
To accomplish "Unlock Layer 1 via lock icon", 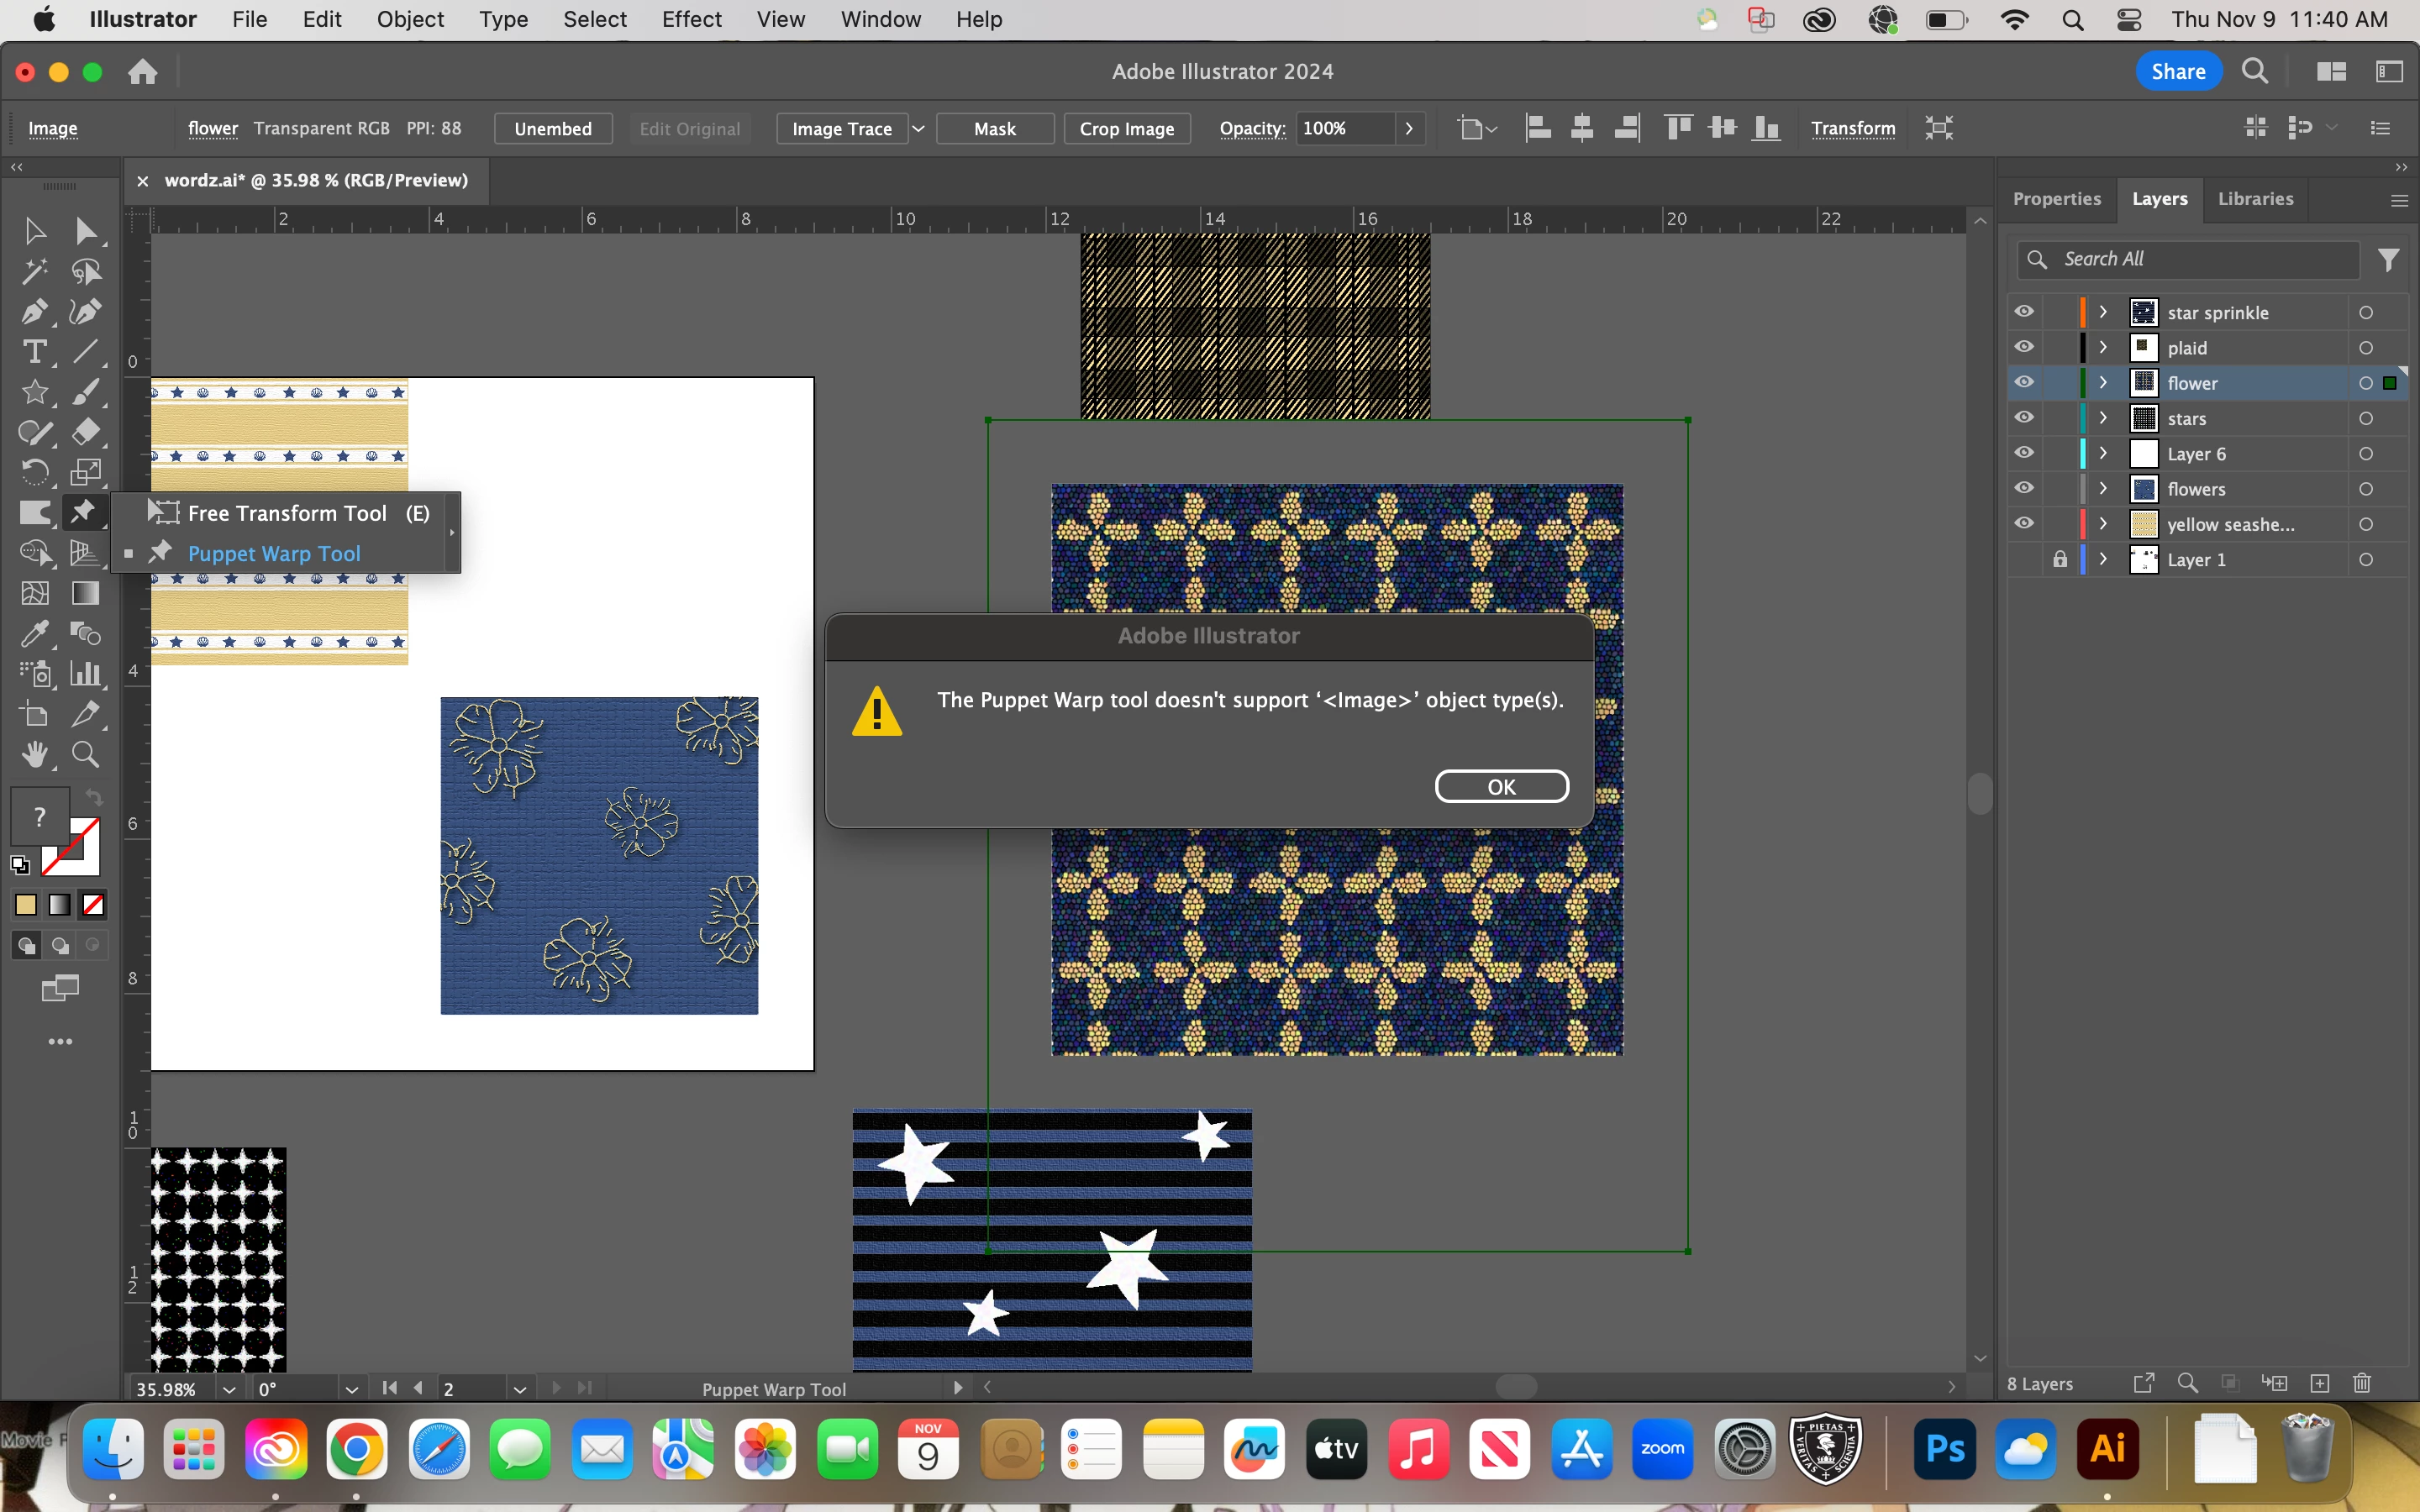I will click(2060, 559).
